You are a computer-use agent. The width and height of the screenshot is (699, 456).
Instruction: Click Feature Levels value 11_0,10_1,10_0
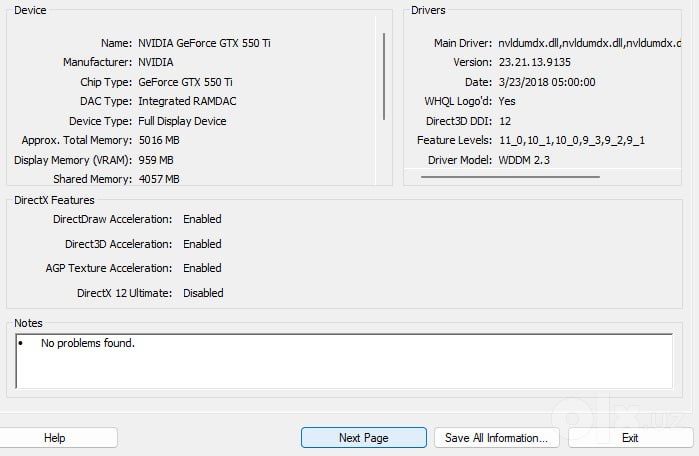[572, 140]
